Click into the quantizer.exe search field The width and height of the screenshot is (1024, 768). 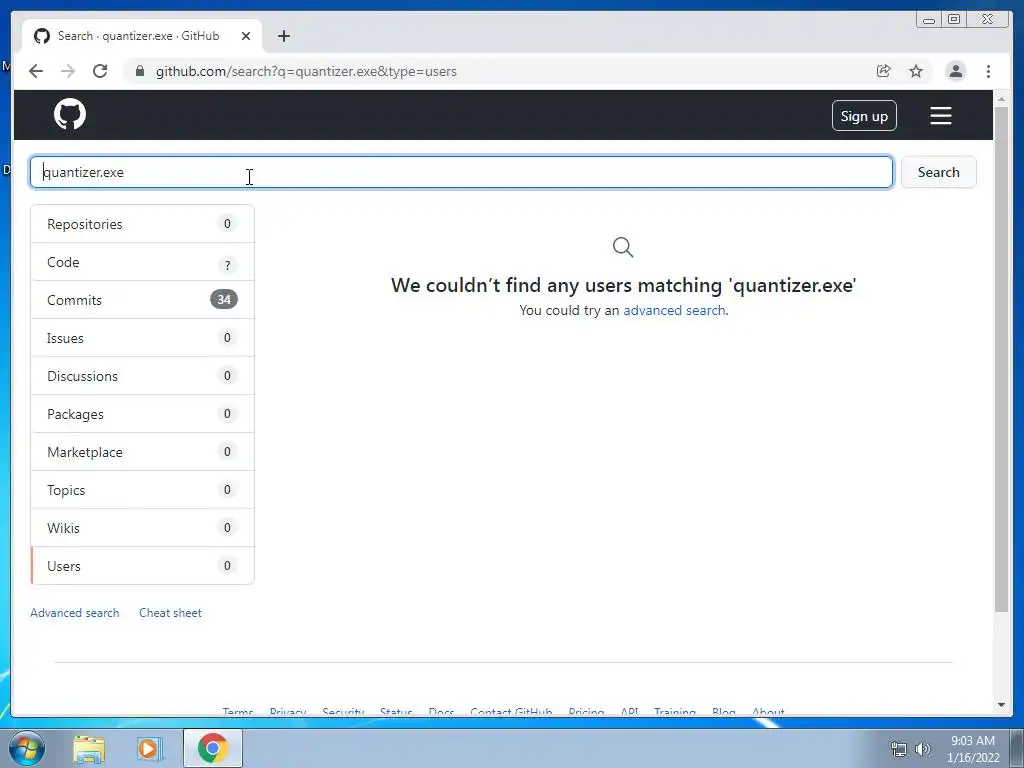pyautogui.click(x=461, y=172)
